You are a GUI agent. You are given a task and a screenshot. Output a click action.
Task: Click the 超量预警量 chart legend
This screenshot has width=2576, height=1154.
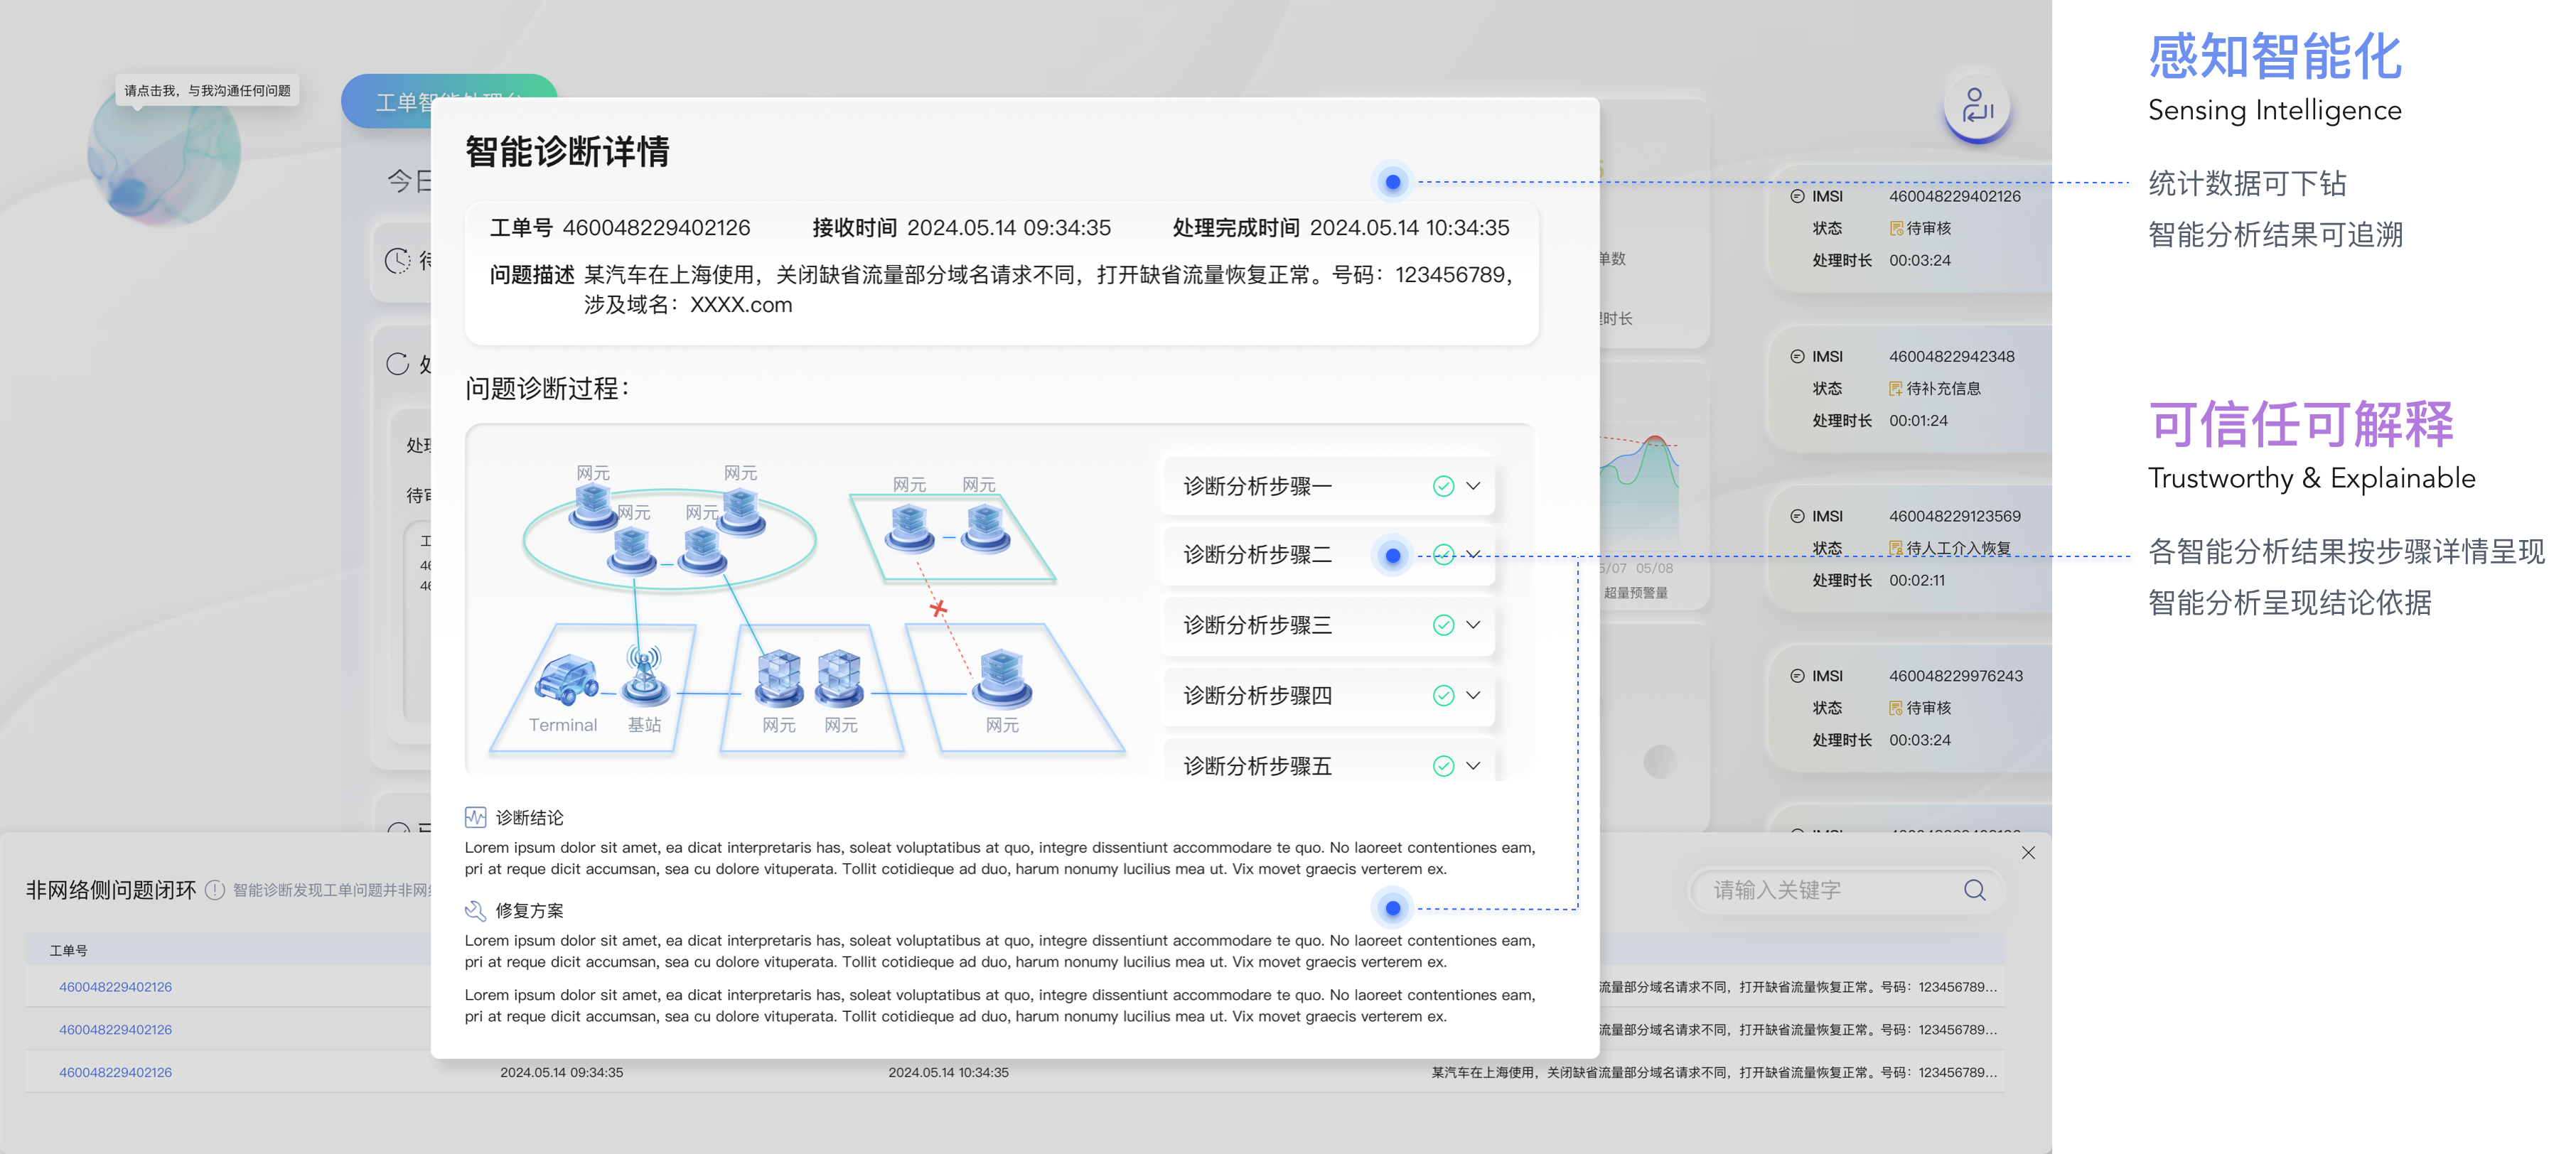point(1636,593)
